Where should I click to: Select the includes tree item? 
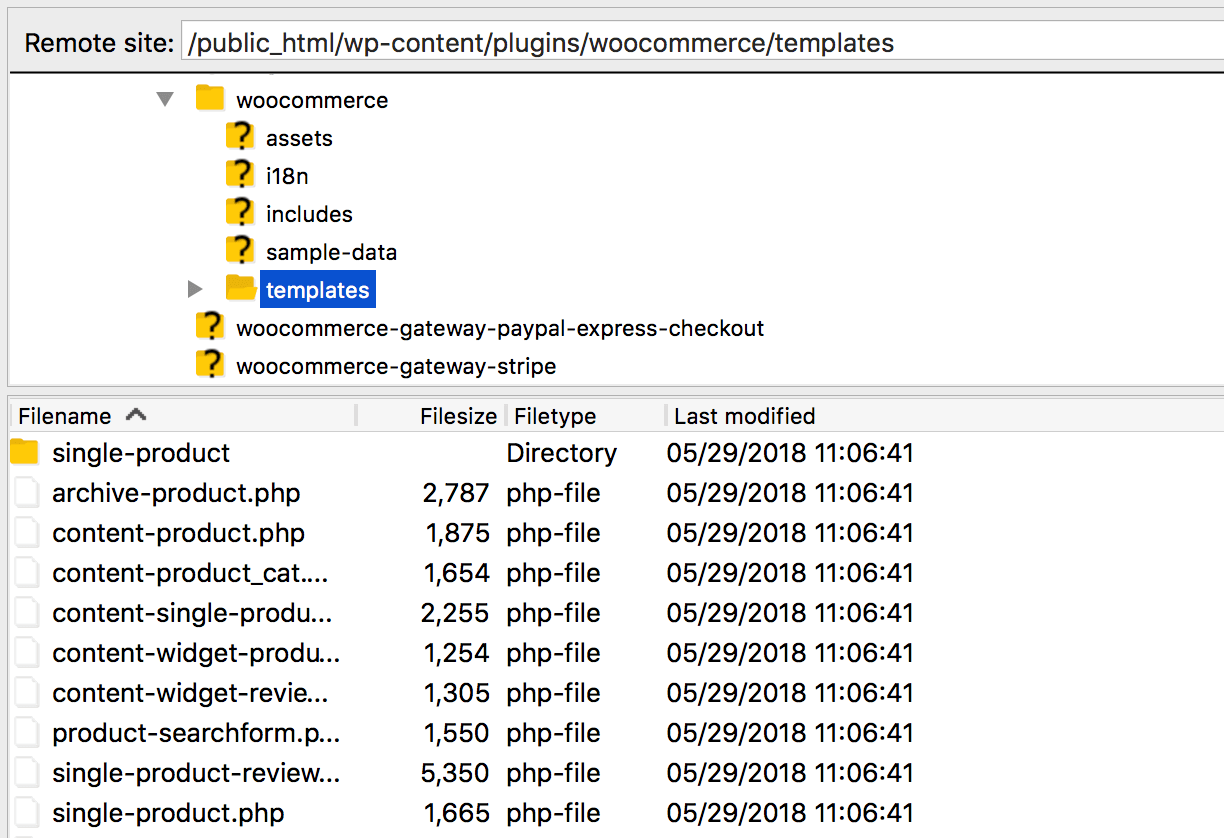pyautogui.click(x=309, y=214)
